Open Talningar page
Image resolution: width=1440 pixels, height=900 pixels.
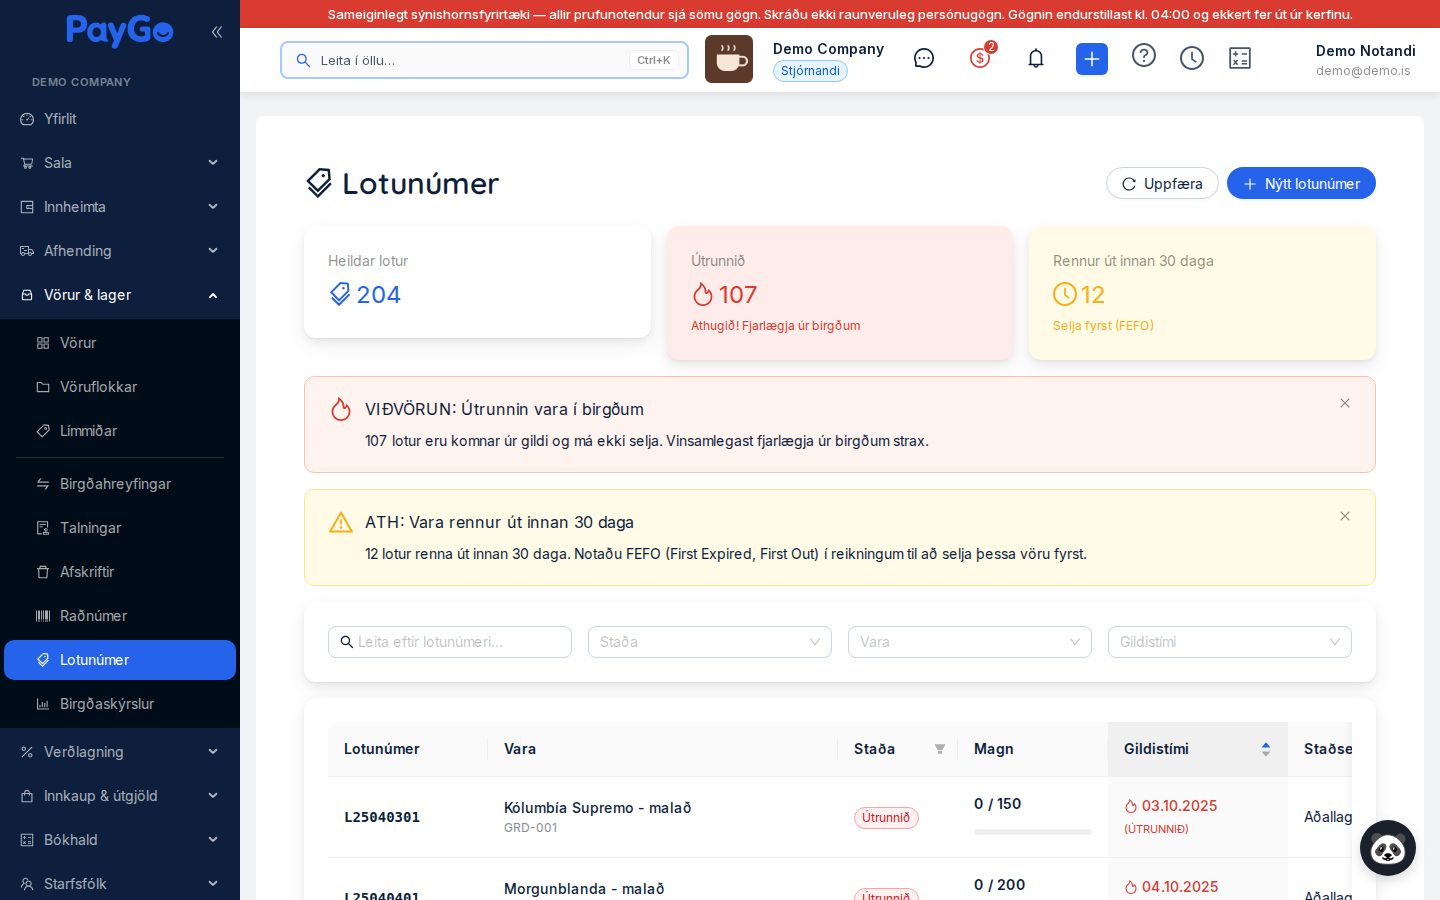click(x=120, y=528)
